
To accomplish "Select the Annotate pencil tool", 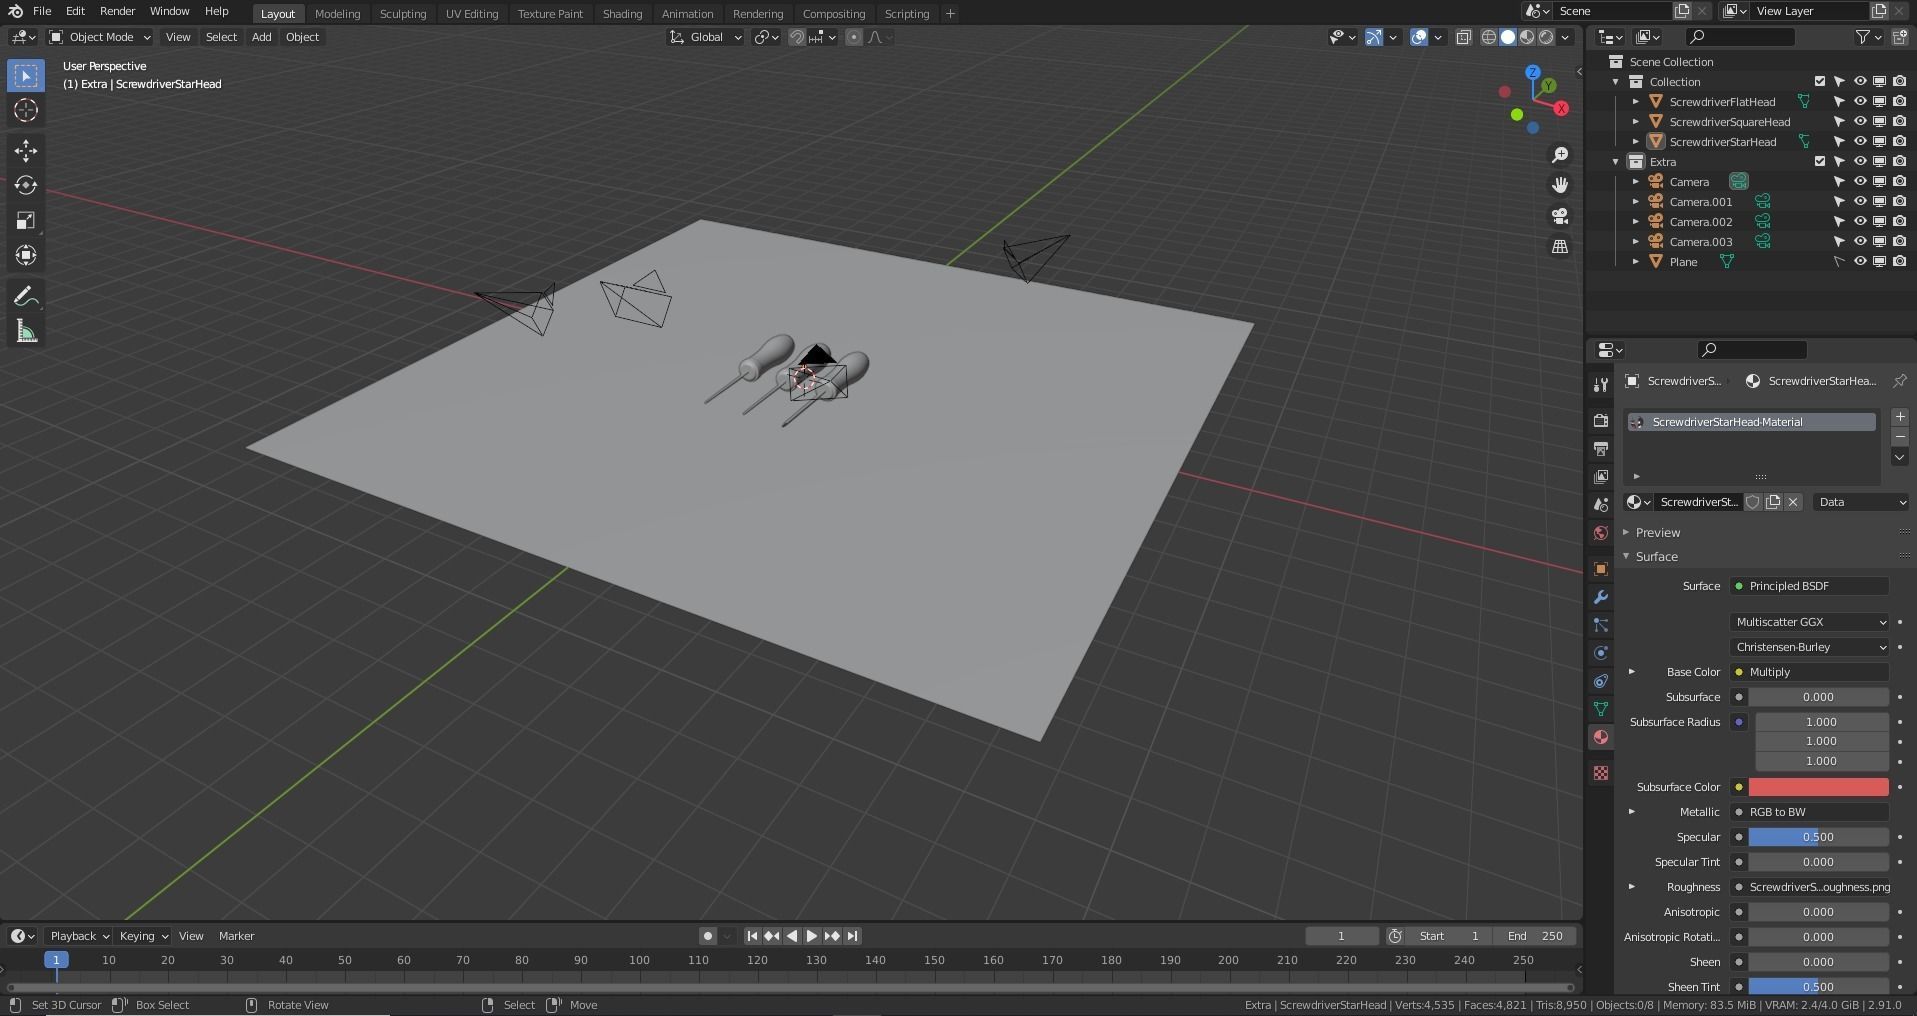I will coord(26,297).
